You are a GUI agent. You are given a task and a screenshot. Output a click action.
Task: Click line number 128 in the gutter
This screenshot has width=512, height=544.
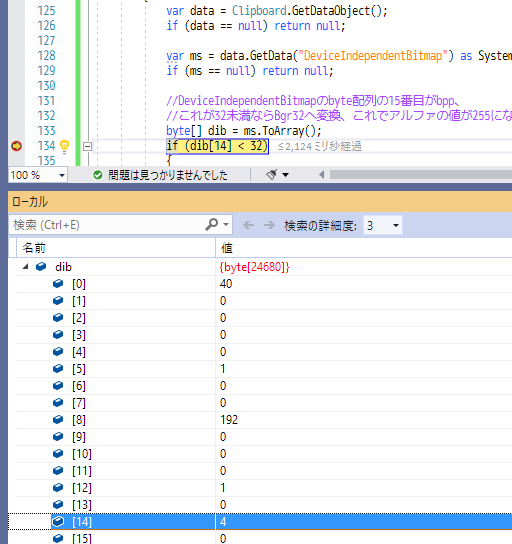pyautogui.click(x=46, y=56)
